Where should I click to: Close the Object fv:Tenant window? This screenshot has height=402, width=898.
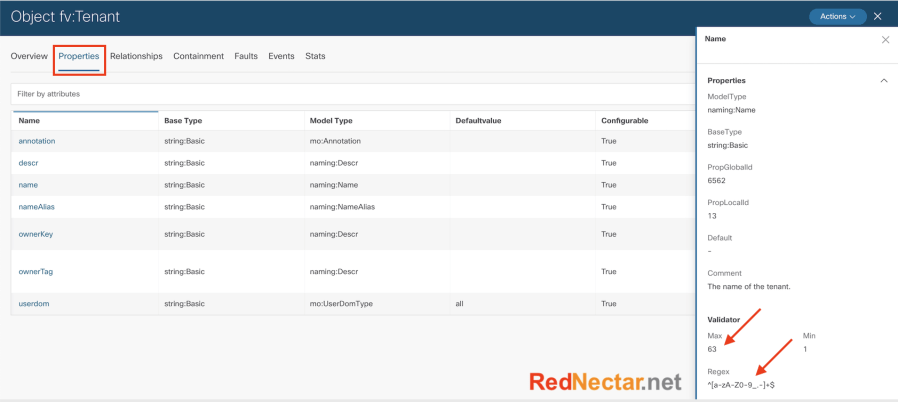(x=878, y=17)
